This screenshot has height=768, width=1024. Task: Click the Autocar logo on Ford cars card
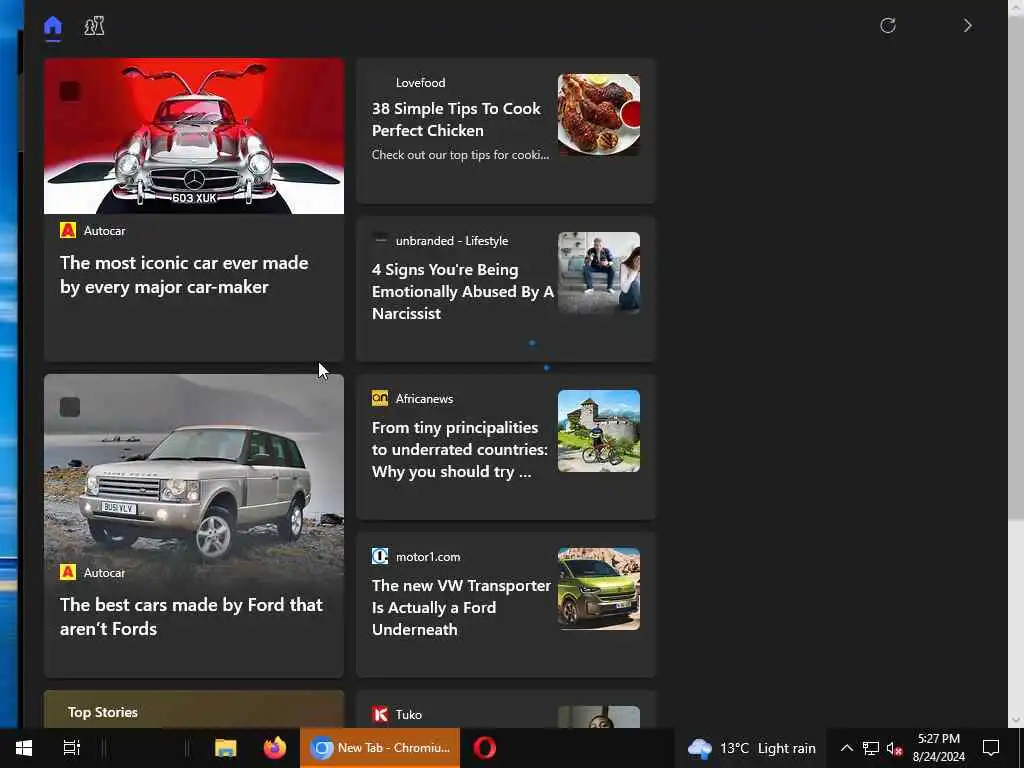(68, 573)
